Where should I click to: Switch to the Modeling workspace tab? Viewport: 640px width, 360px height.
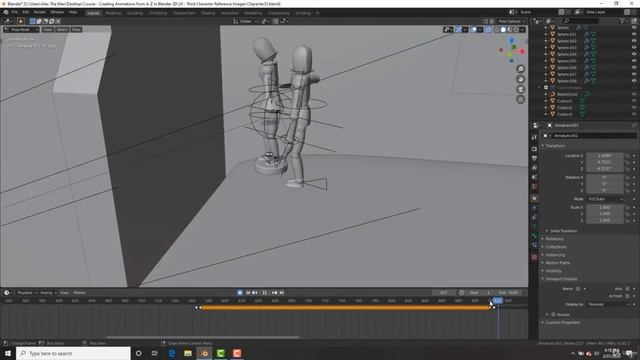click(113, 13)
